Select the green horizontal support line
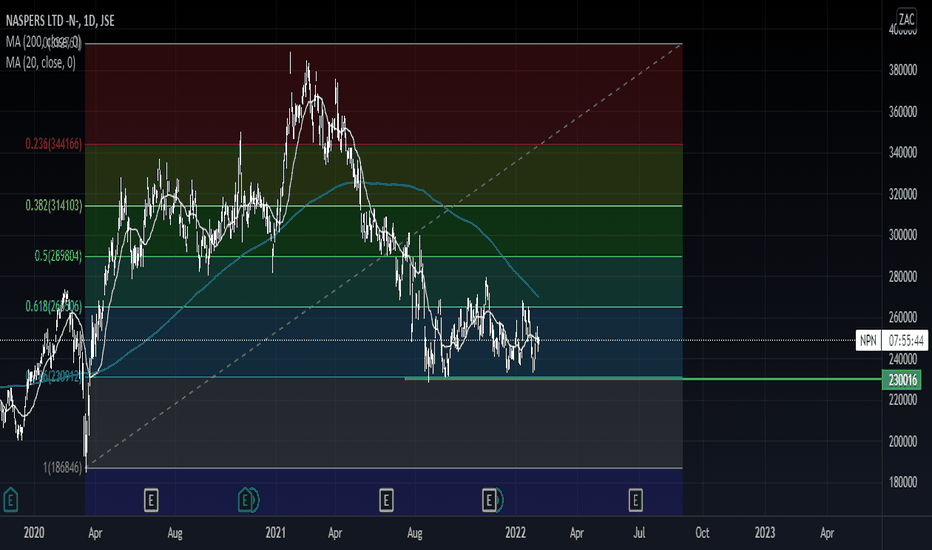Viewport: 932px width, 550px height. 642,378
